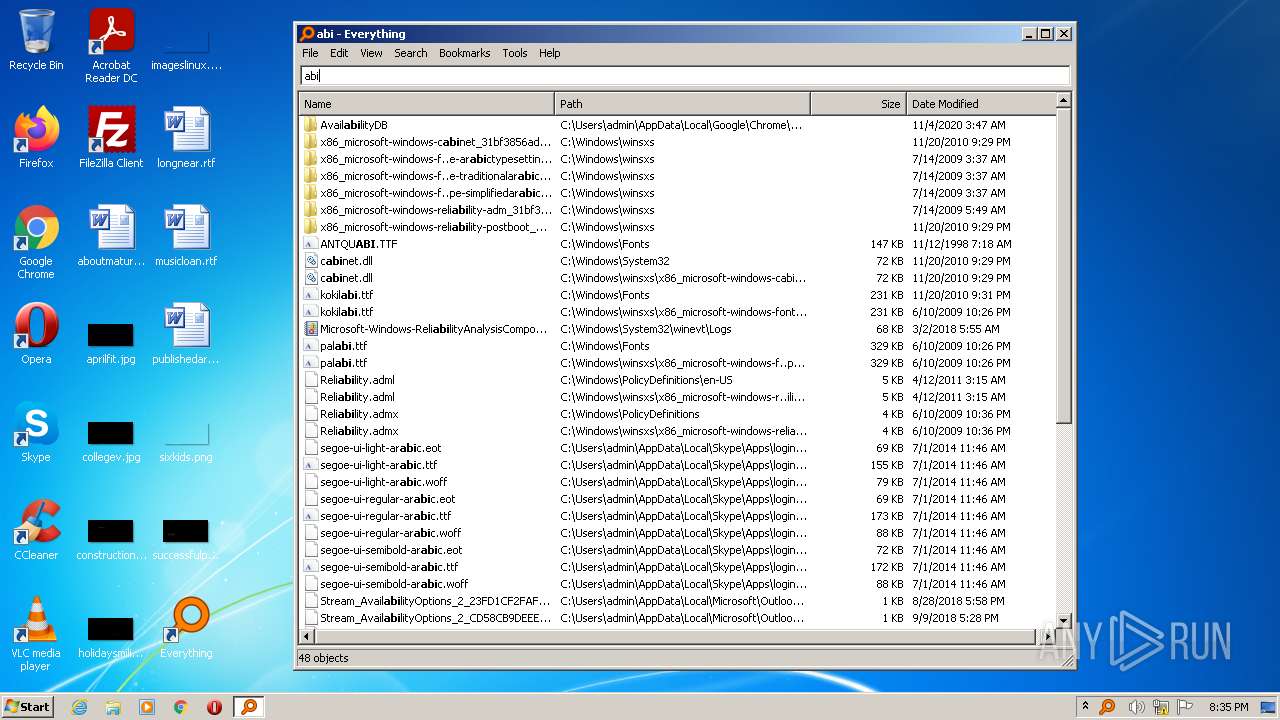Viewport: 1280px width, 720px height.
Task: Open the Edit menu
Action: 339,53
